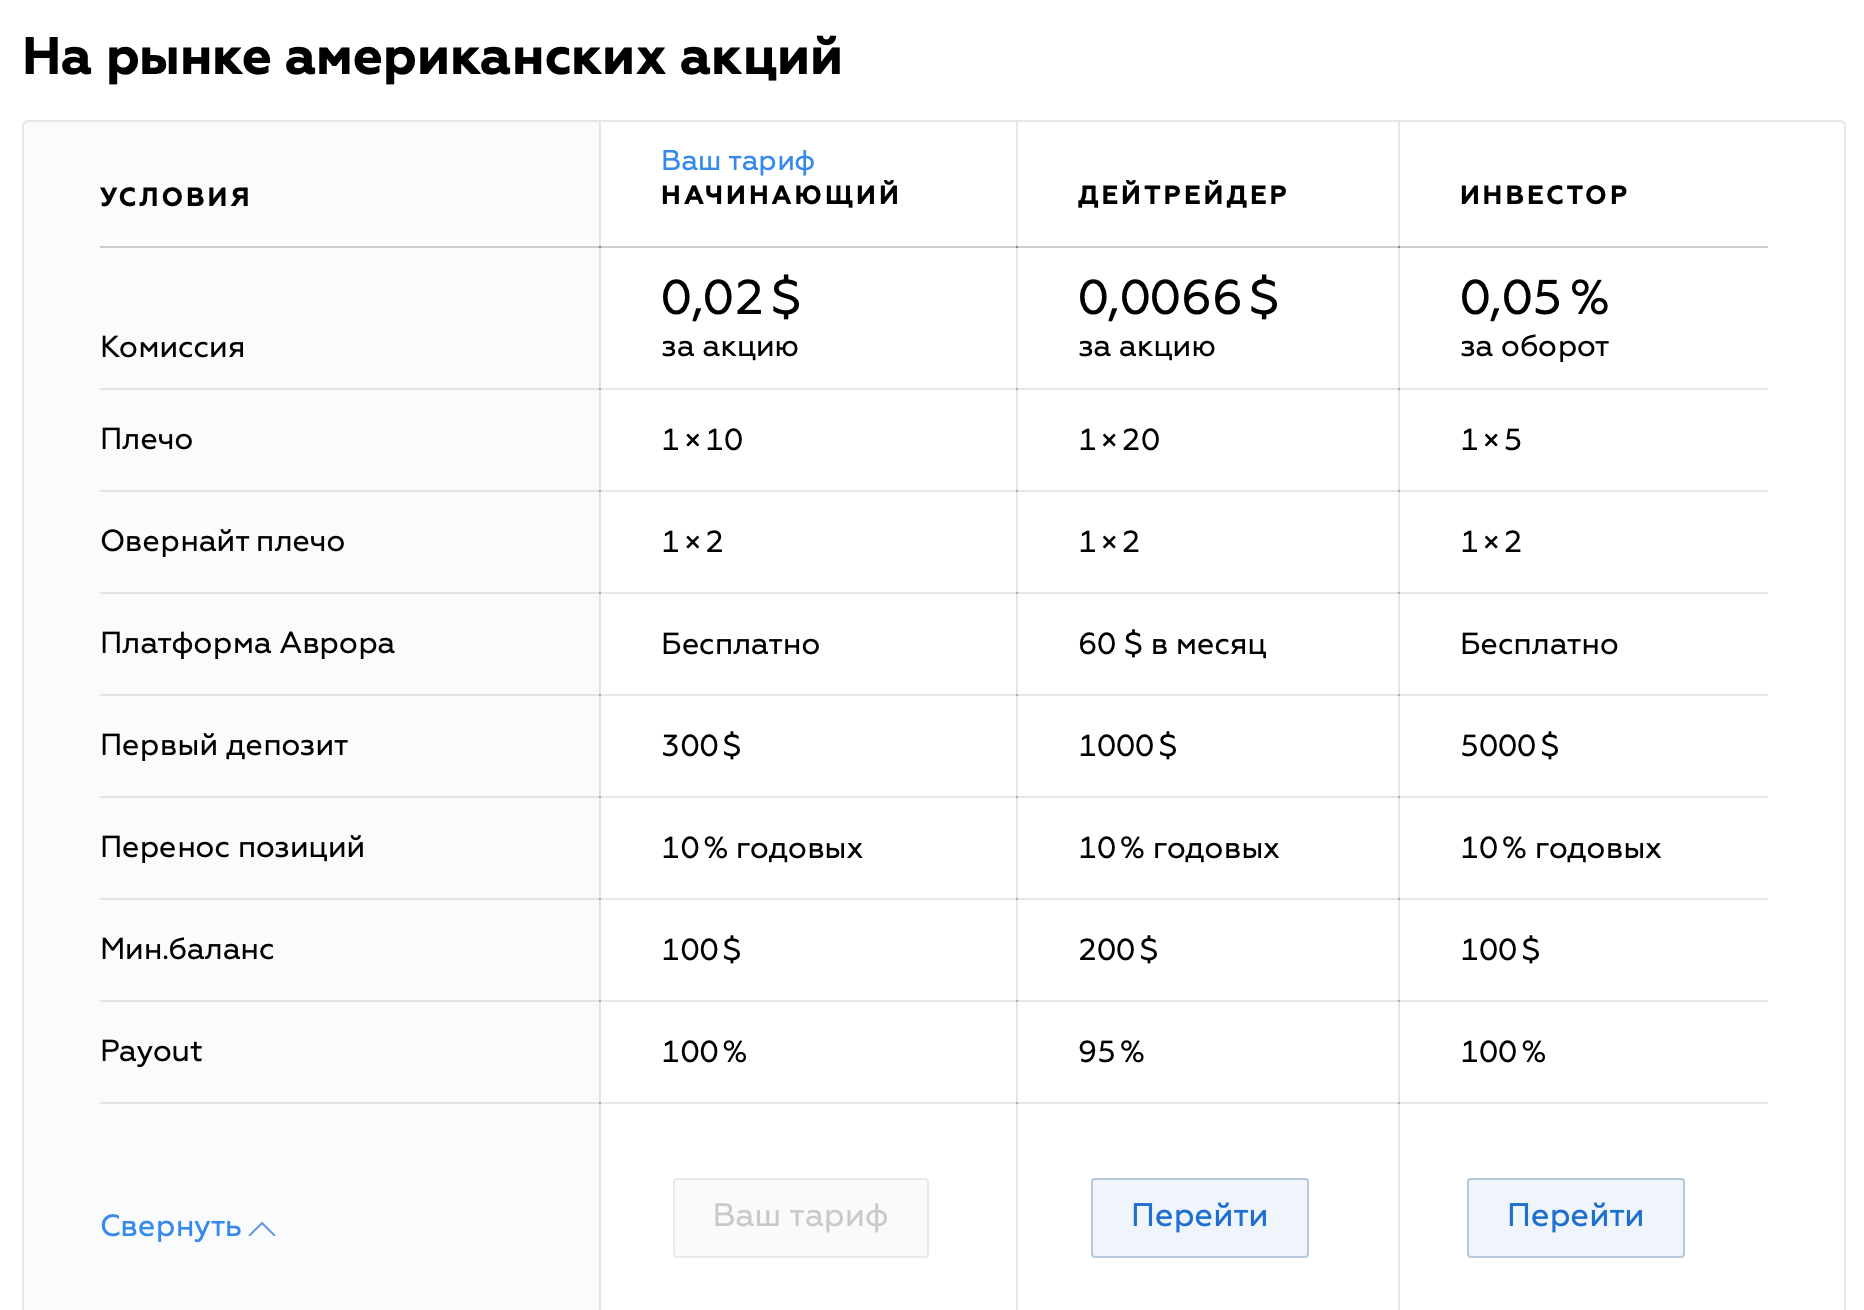
Task: Click Перейти button for Инвестор tariff
Action: [x=1575, y=1216]
